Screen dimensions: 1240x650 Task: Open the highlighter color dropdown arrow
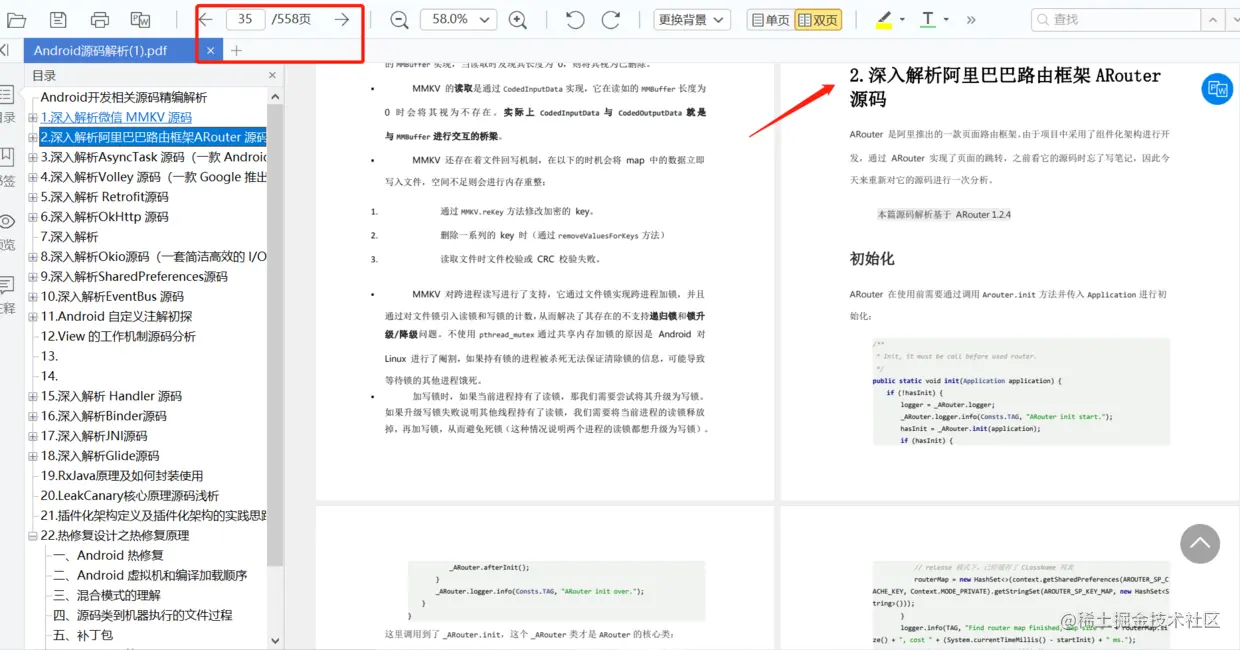click(x=902, y=19)
